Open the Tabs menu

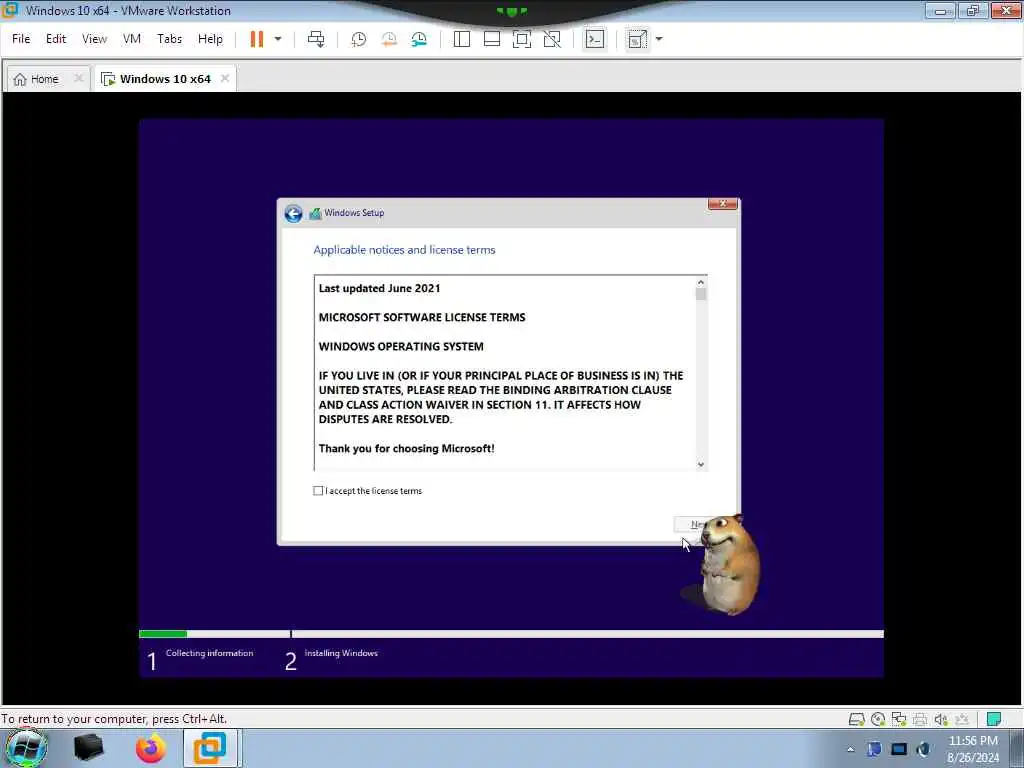pos(169,39)
